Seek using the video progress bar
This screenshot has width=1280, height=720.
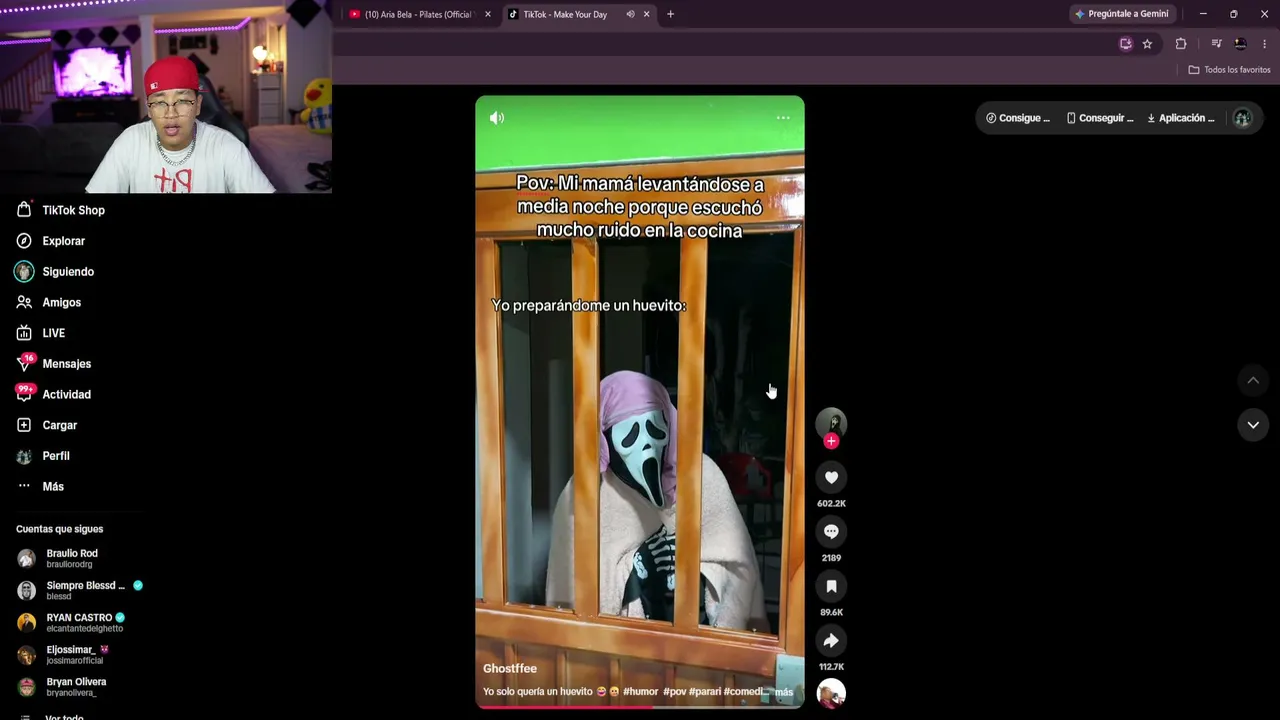click(x=640, y=707)
